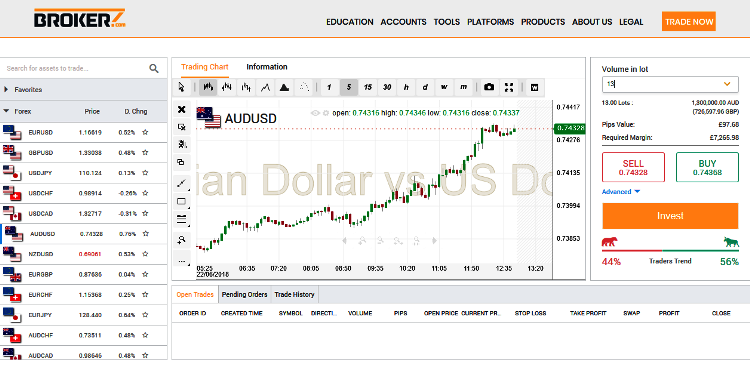Toggle the eye visibility icon beside the OHLC values
Screen dimensions: 750x373
[x=314, y=113]
